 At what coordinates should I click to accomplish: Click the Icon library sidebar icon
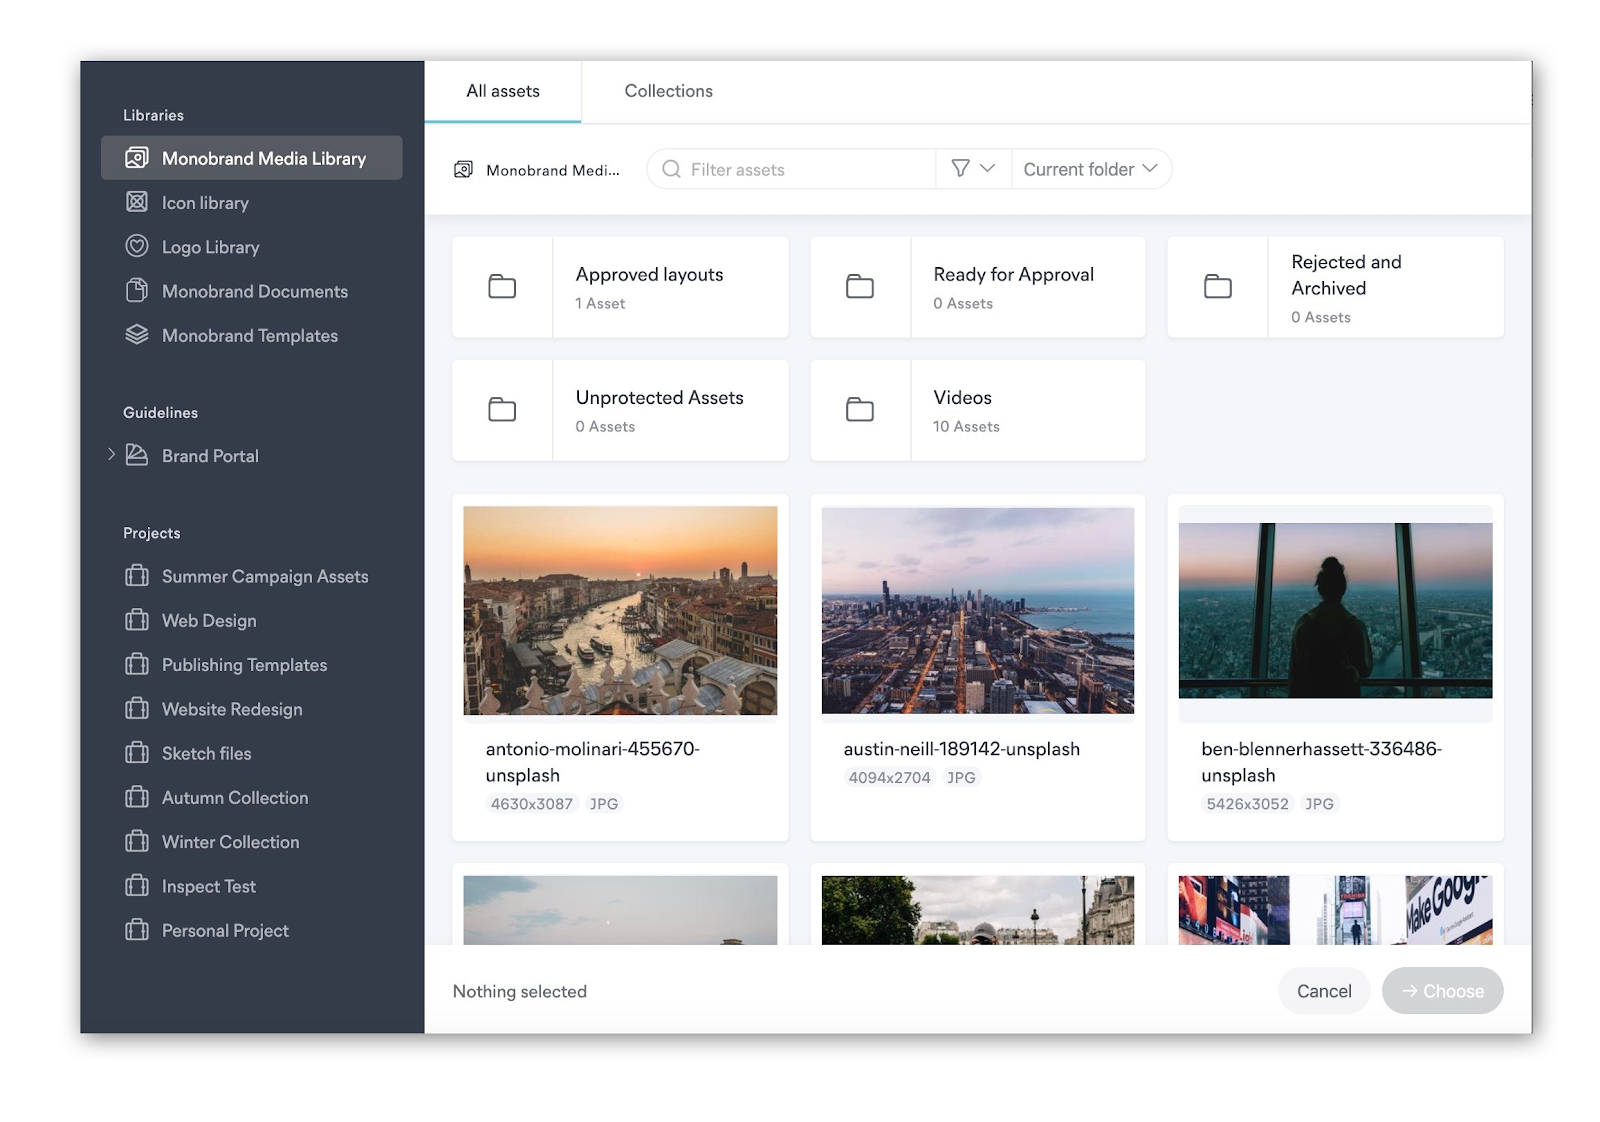pyautogui.click(x=137, y=202)
